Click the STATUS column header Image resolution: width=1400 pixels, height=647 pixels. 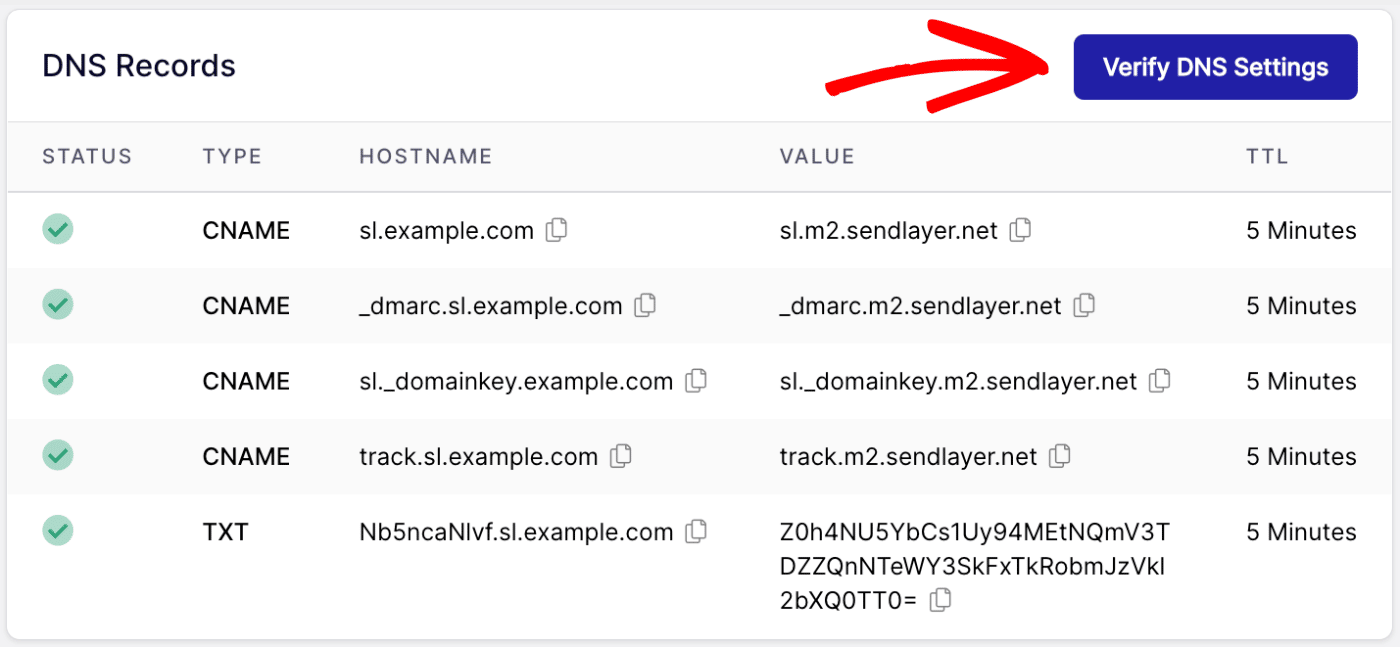(x=87, y=156)
